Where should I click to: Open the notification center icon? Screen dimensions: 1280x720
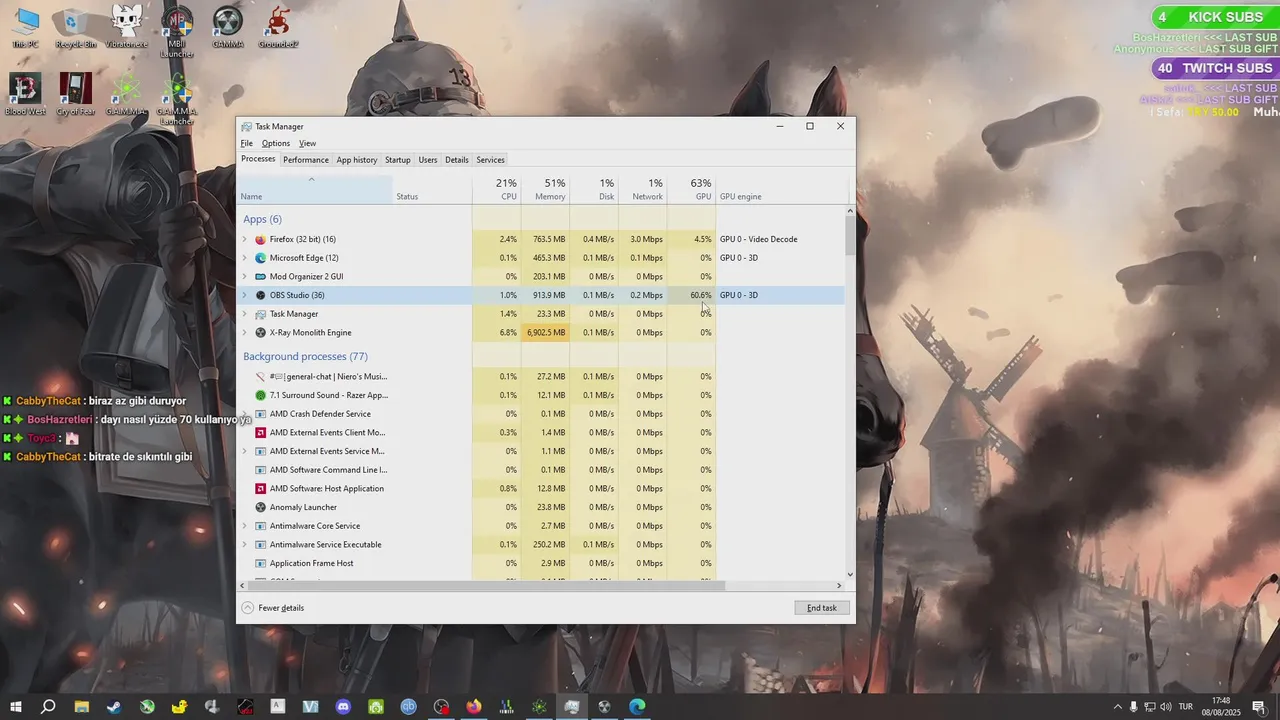pos(1259,707)
